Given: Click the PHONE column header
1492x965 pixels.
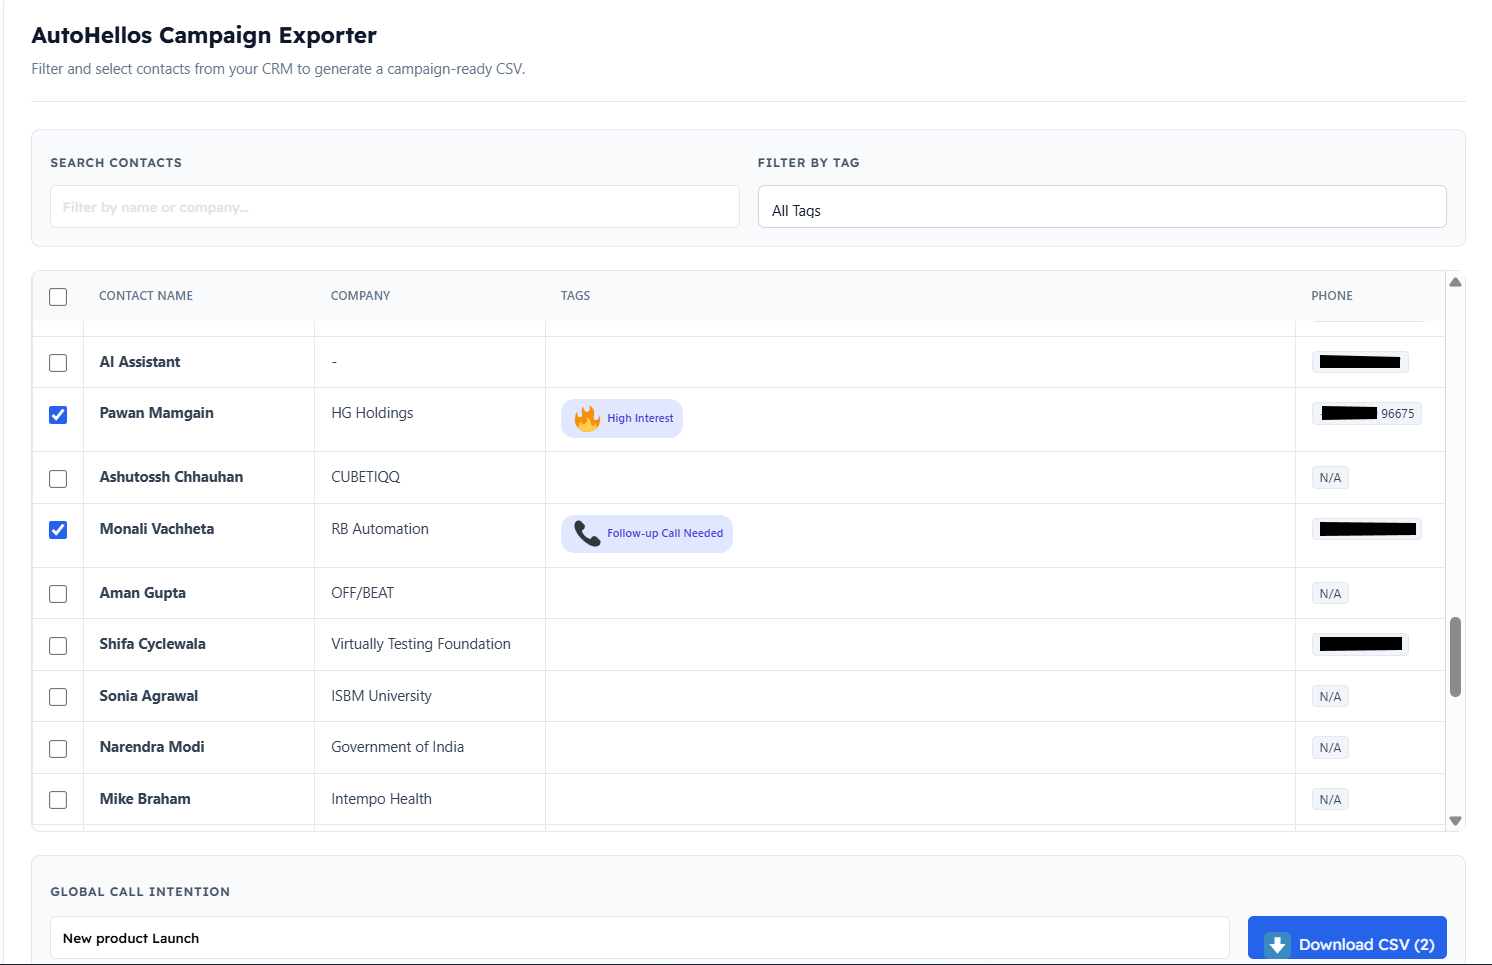Looking at the screenshot, I should pyautogui.click(x=1332, y=296).
